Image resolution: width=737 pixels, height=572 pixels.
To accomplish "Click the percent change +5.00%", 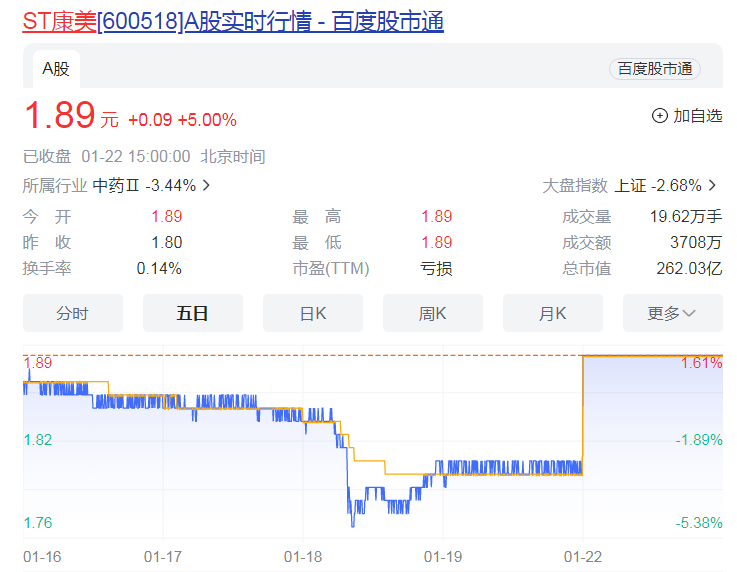I will coord(207,120).
